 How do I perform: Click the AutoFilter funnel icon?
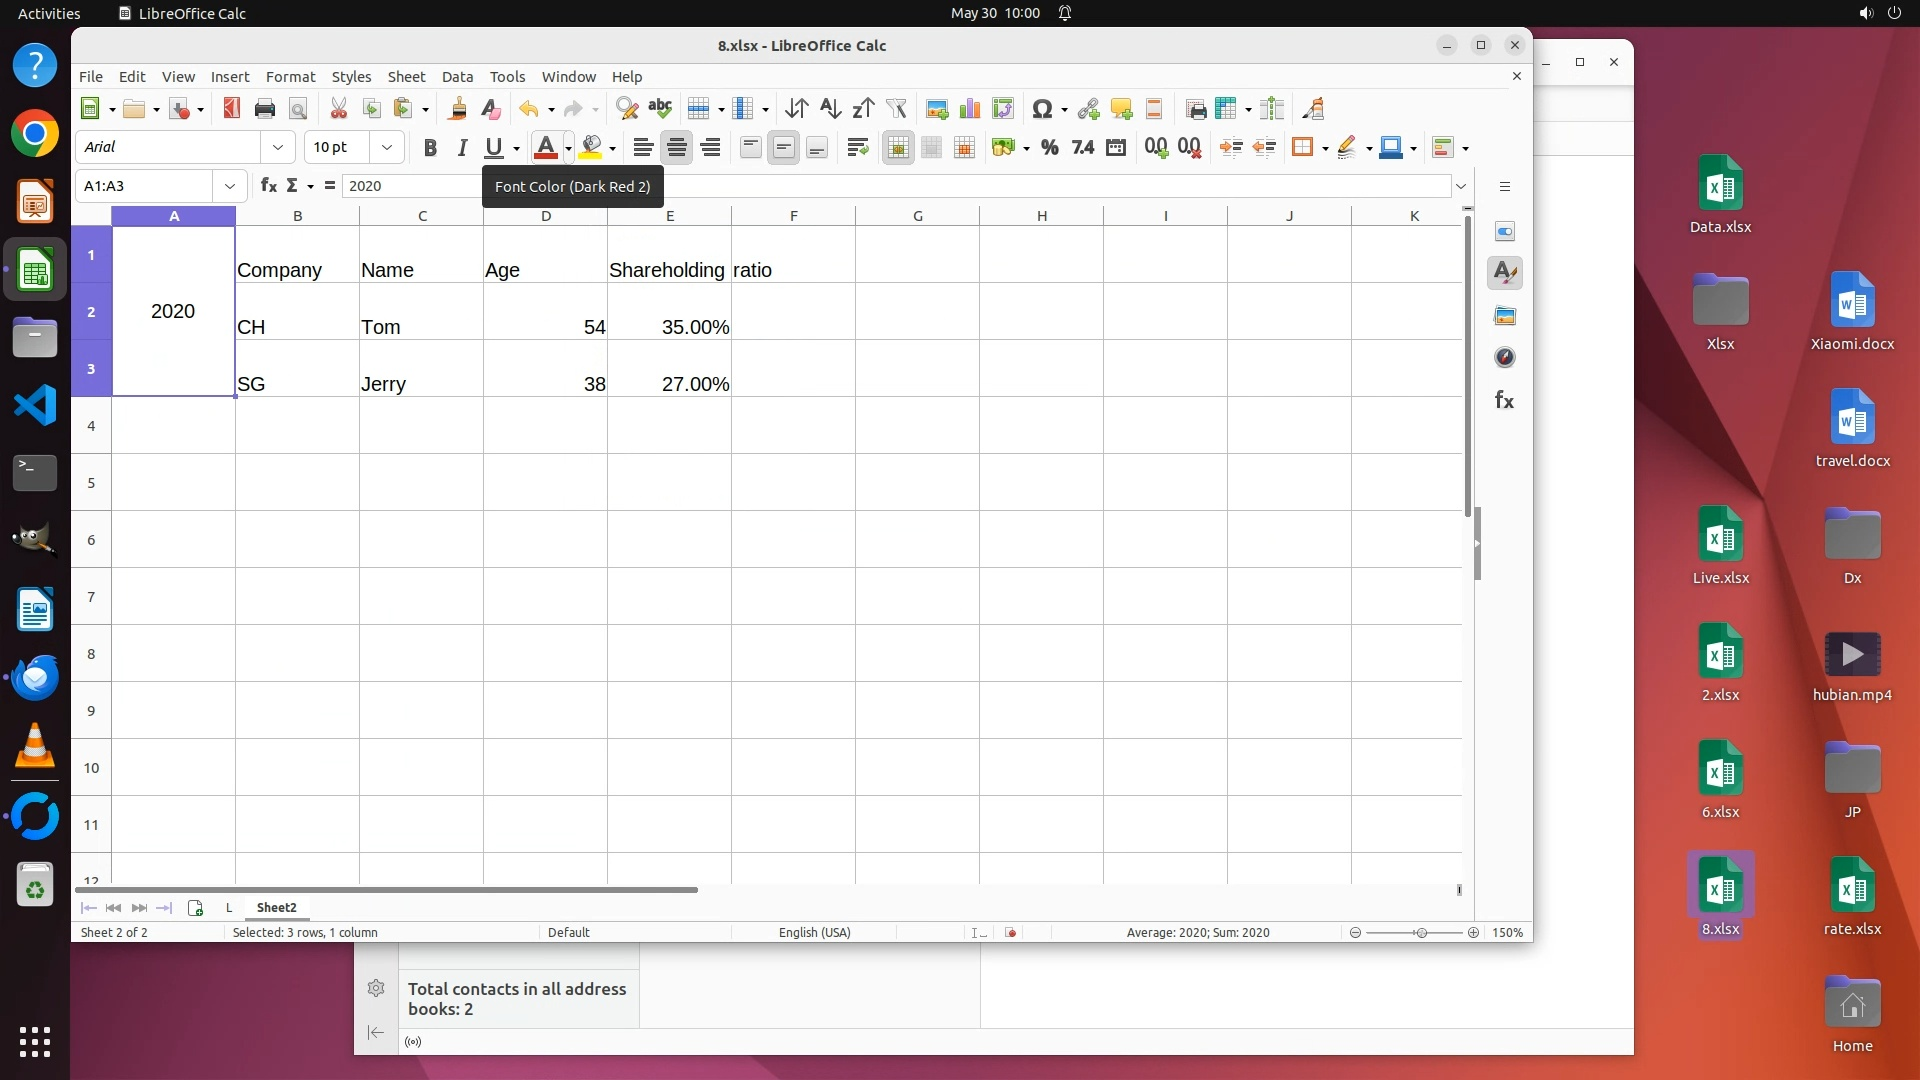[896, 109]
